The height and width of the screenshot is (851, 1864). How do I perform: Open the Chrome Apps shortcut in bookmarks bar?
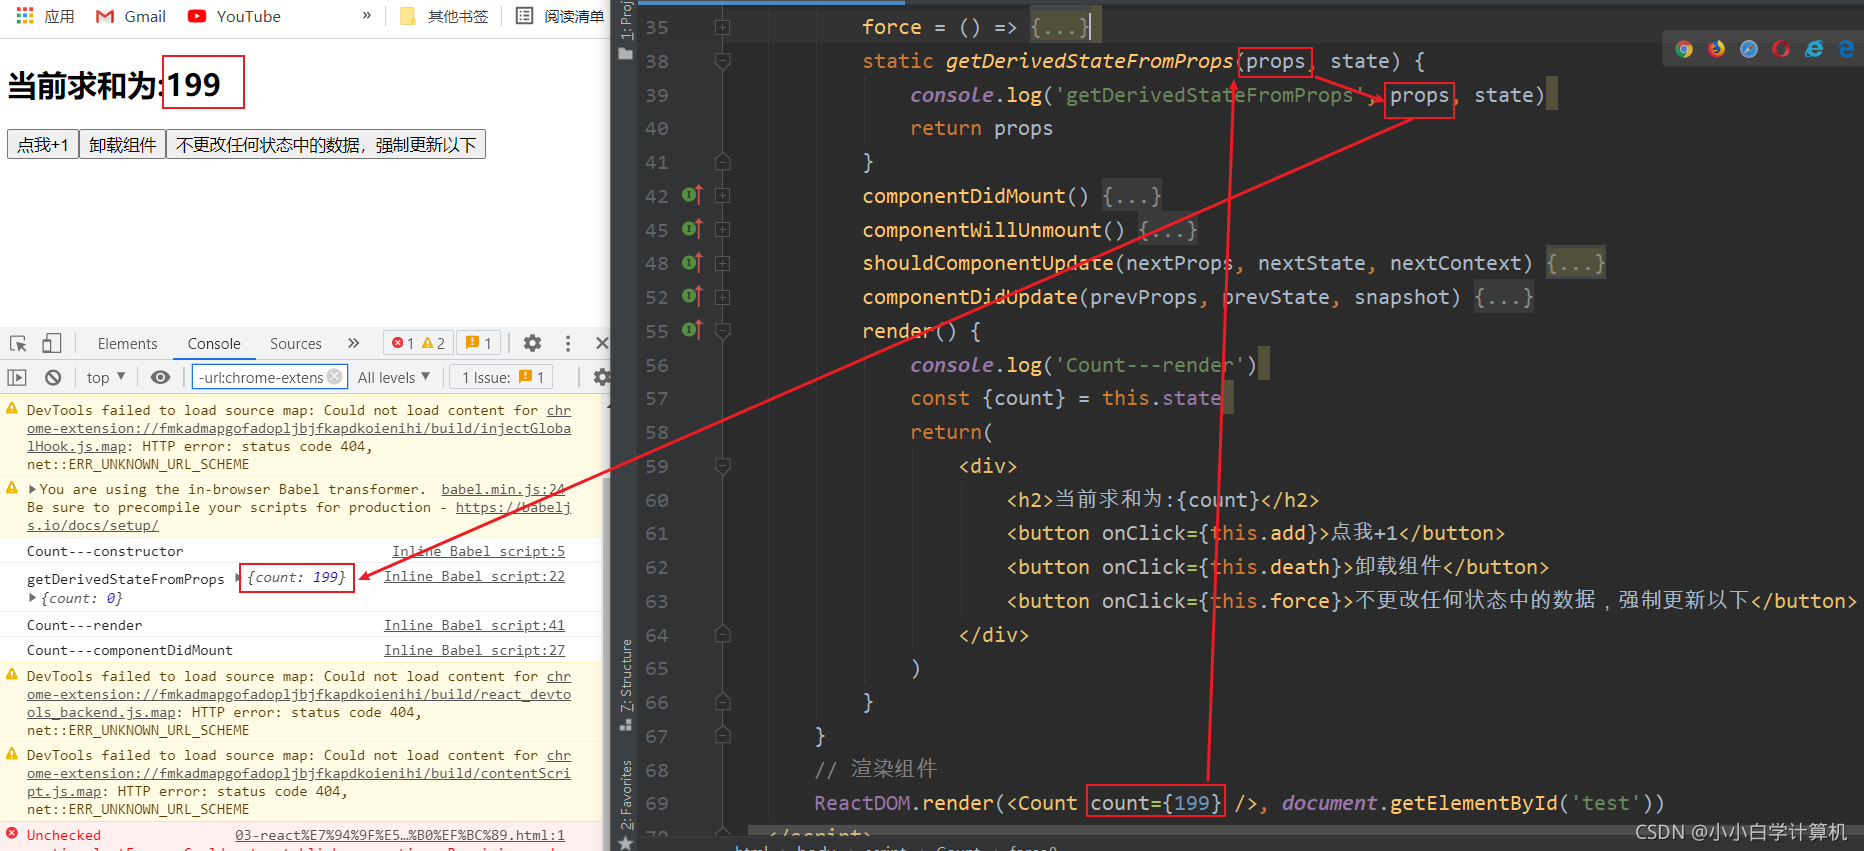[x=46, y=16]
